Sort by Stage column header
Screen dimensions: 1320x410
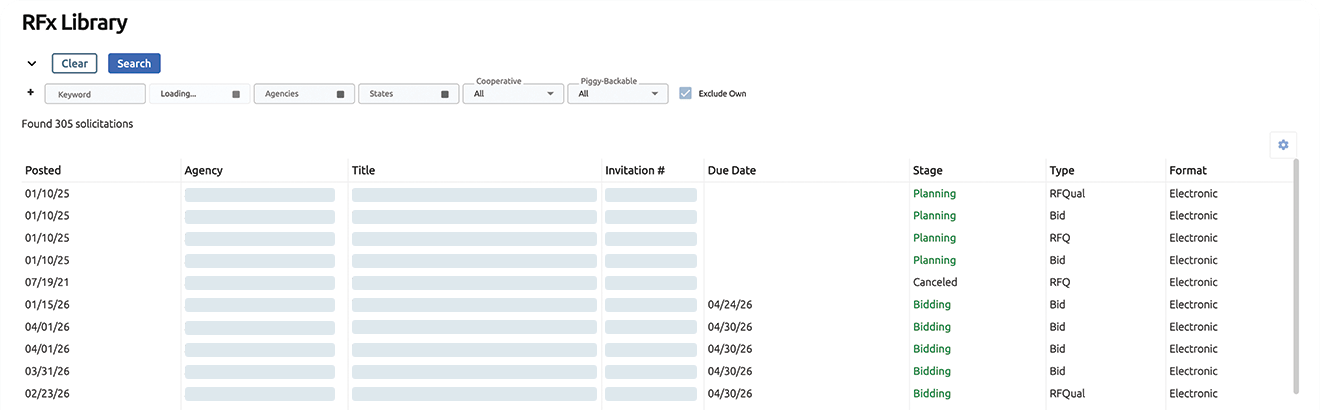coord(928,171)
